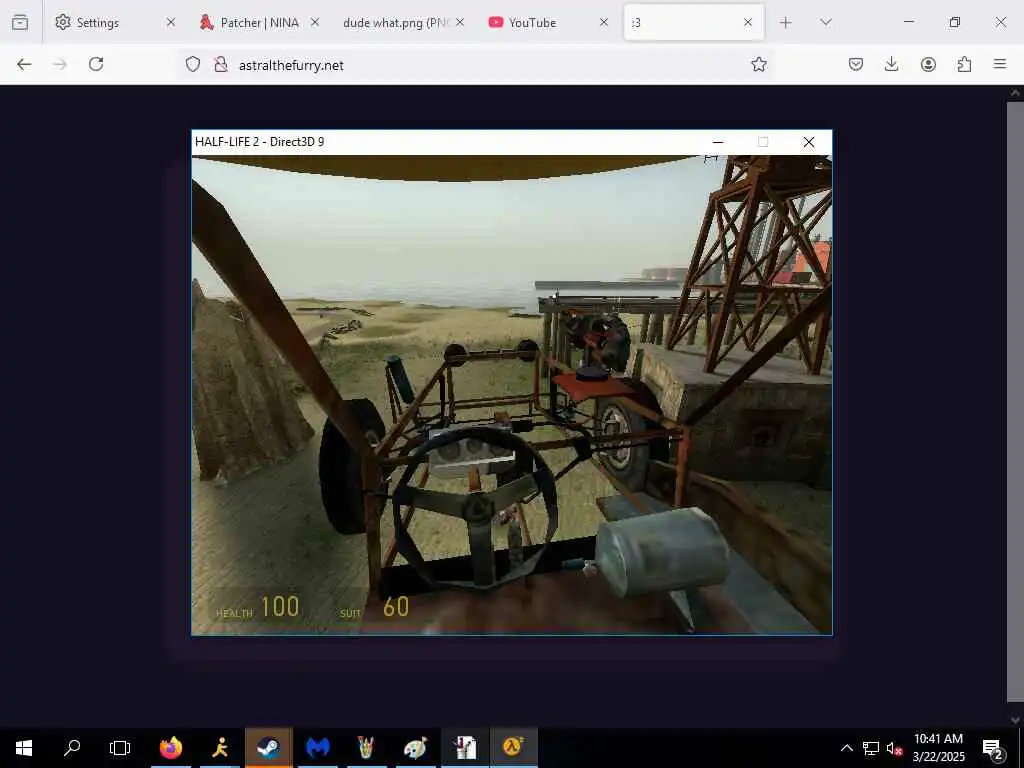Minimize the HALF-LIFE 2 game window
The width and height of the screenshot is (1024, 768).
point(718,142)
